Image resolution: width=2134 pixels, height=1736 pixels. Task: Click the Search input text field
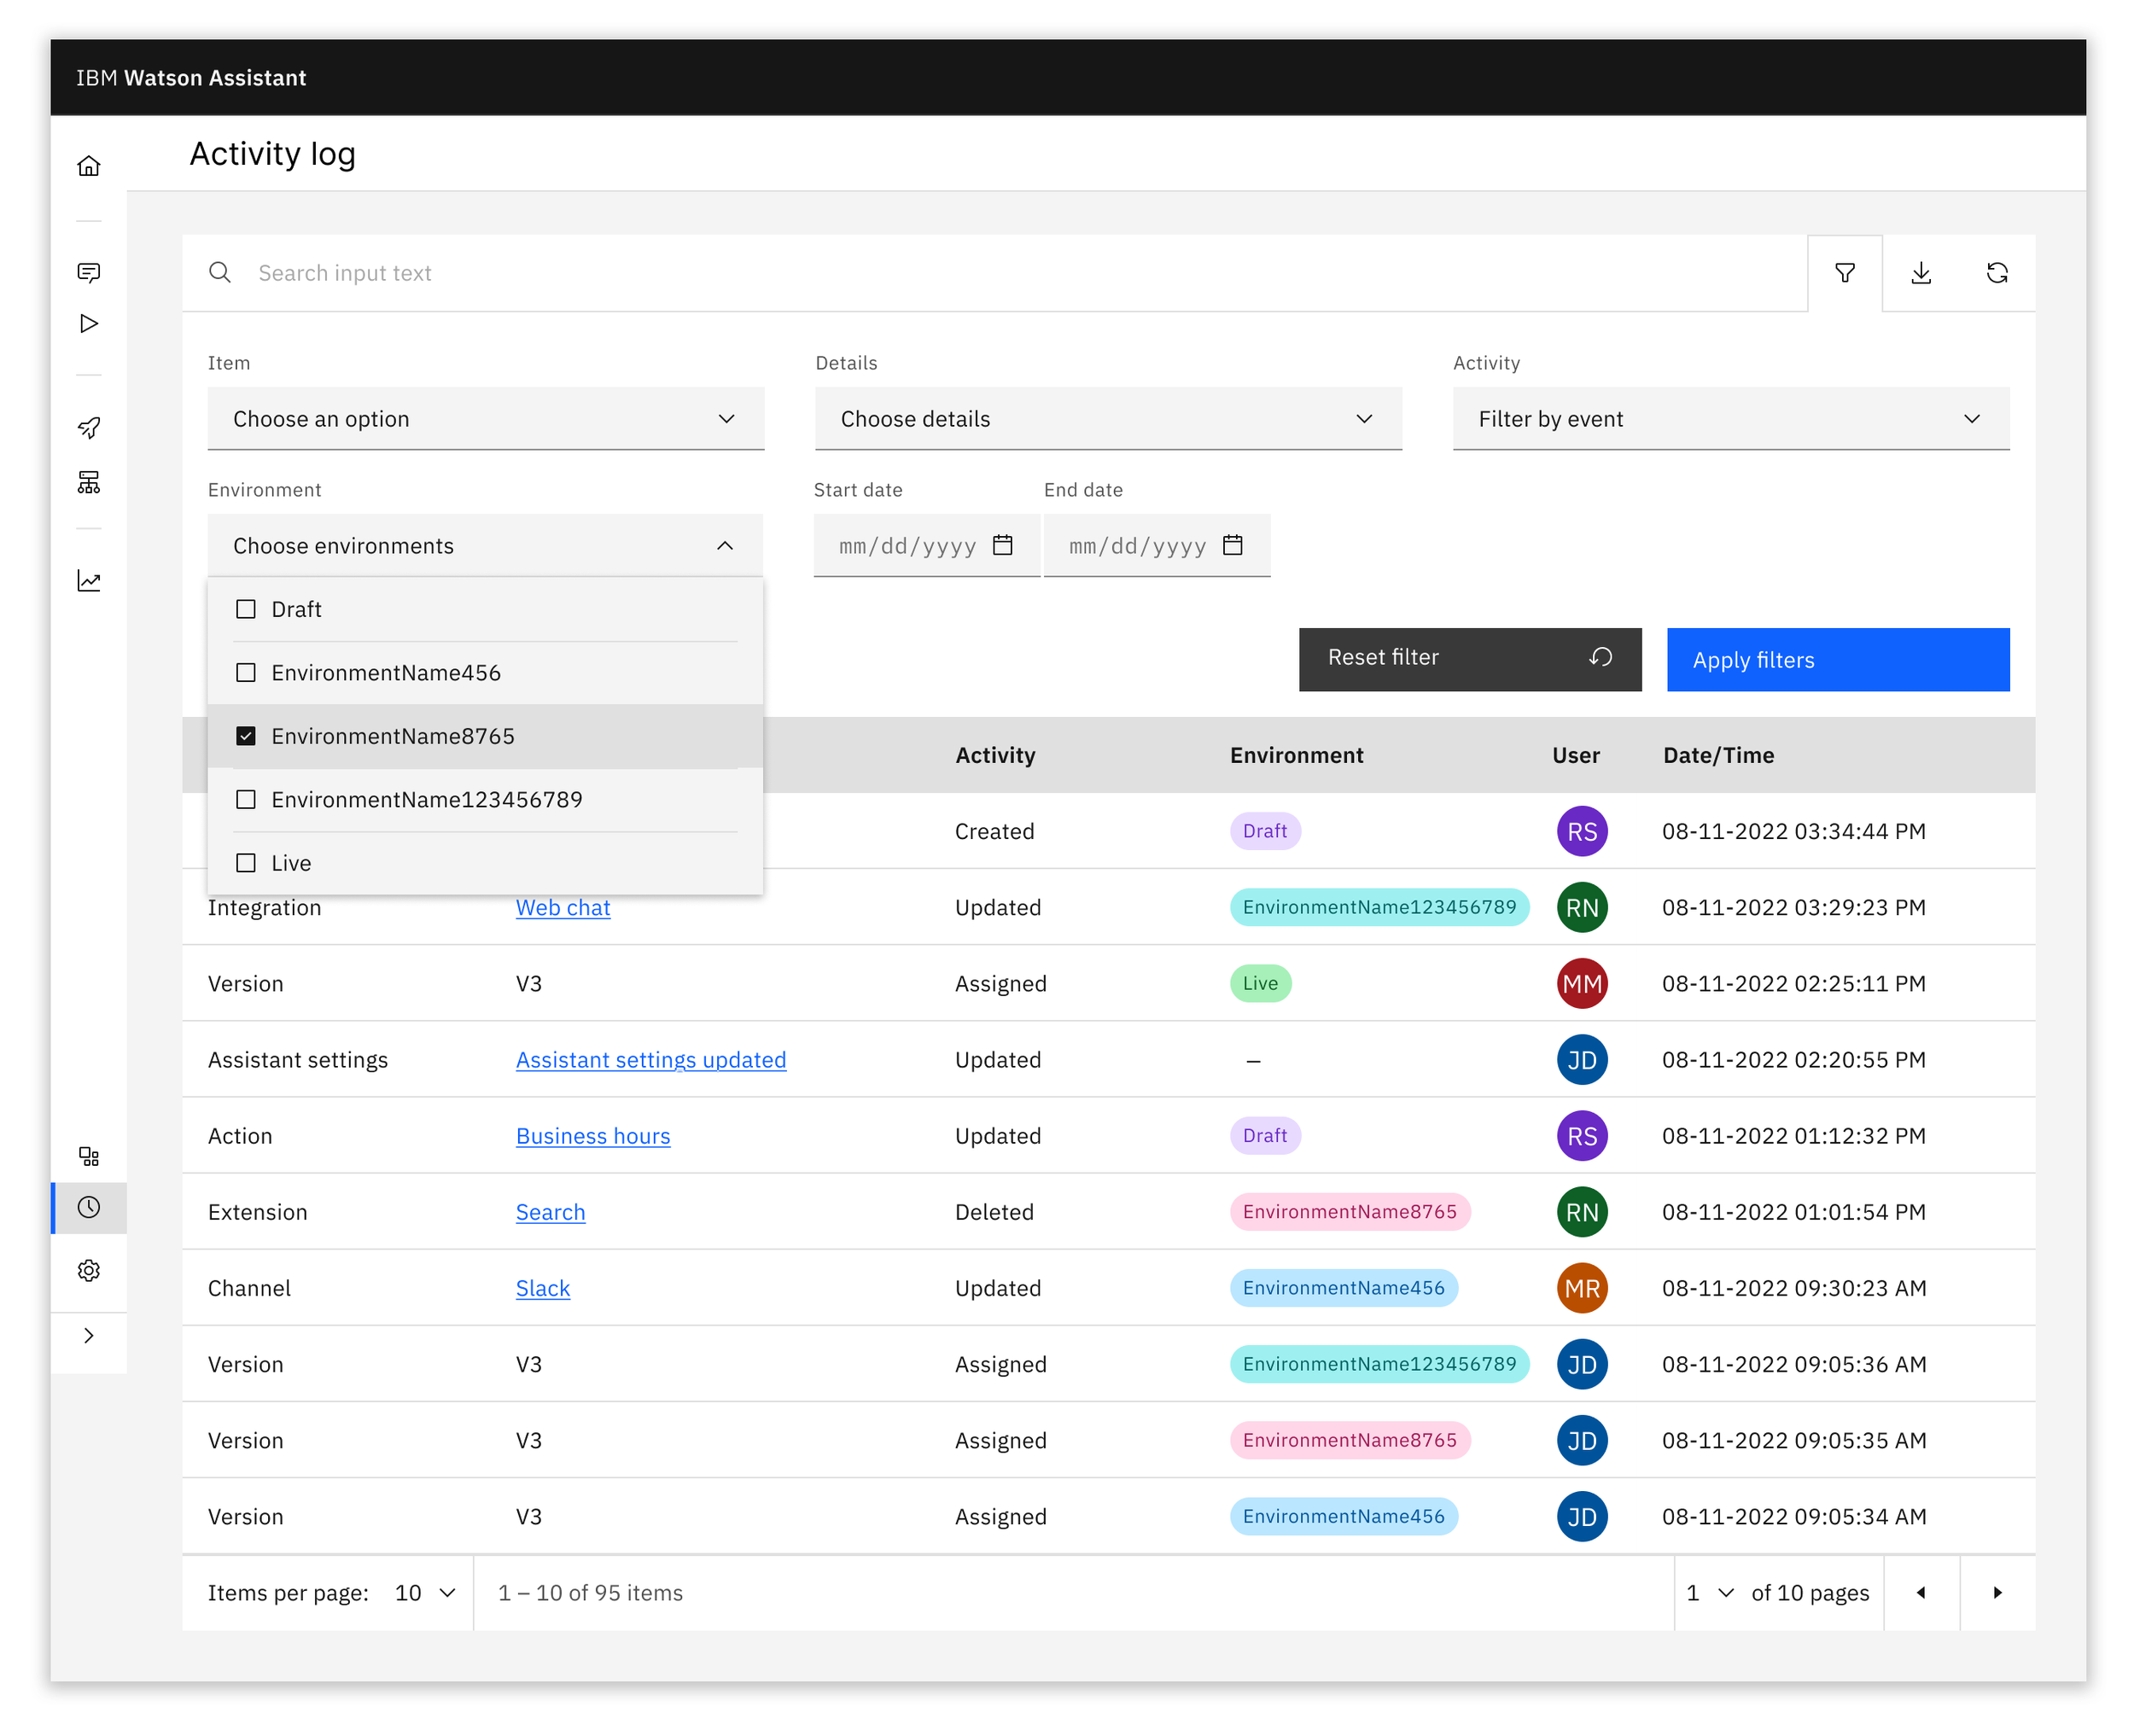(x=700, y=272)
